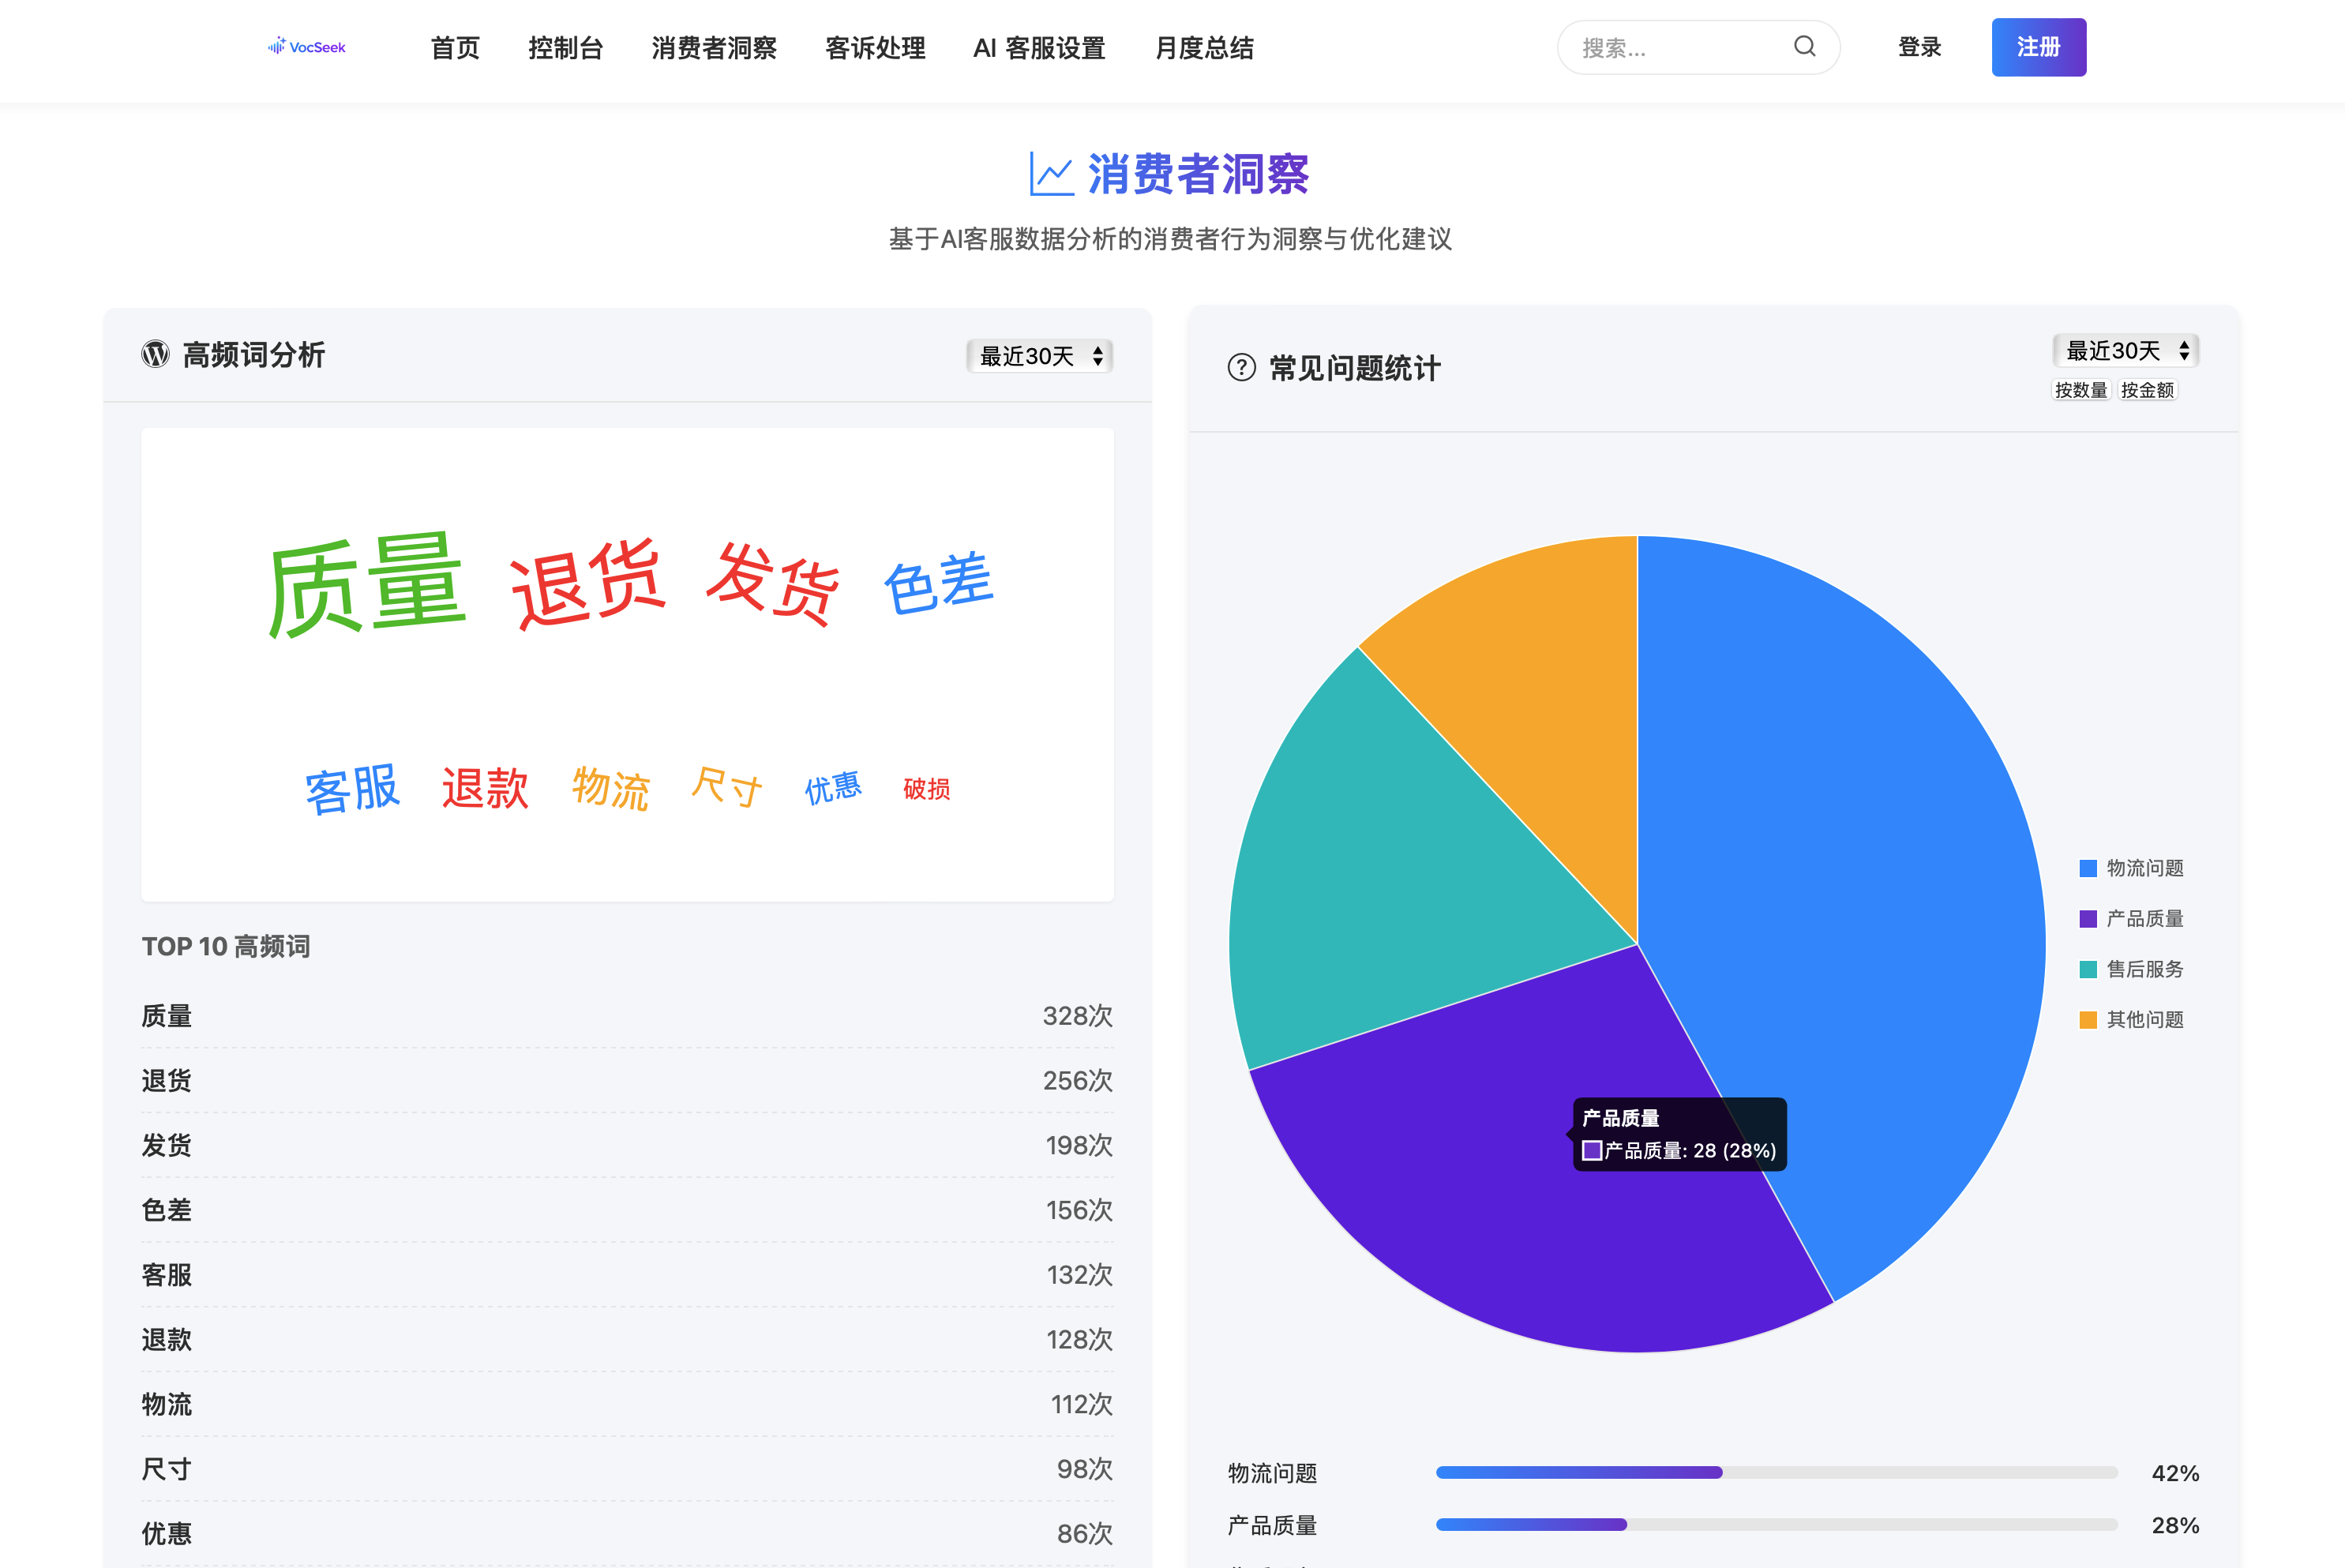Click the search magnifier icon
Viewport: 2345px width, 1568px height.
1804,46
